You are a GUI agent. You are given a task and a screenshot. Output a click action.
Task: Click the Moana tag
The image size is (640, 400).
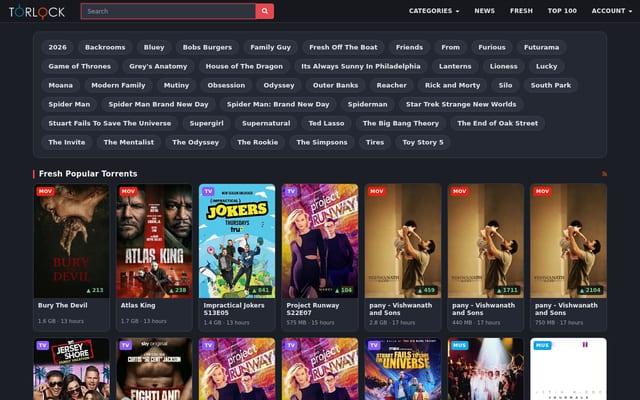click(60, 85)
